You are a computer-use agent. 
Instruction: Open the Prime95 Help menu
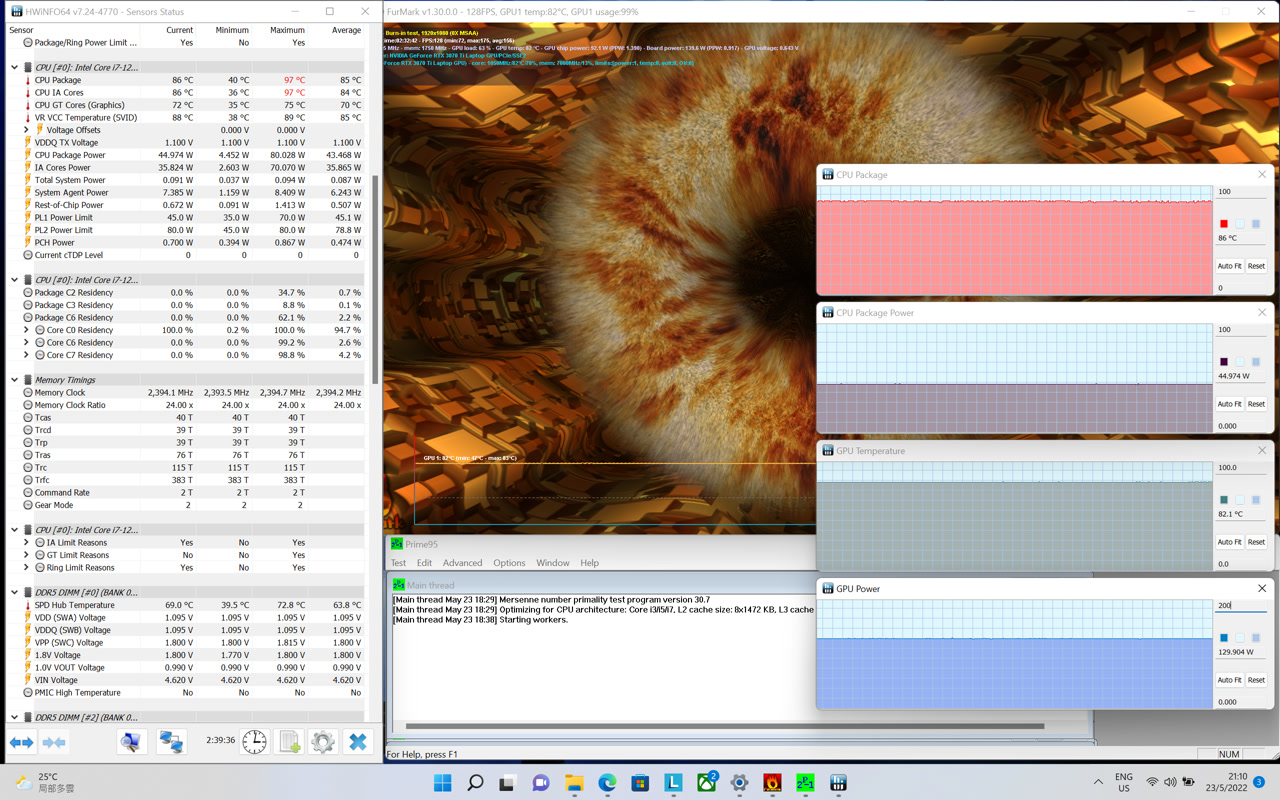[589, 563]
